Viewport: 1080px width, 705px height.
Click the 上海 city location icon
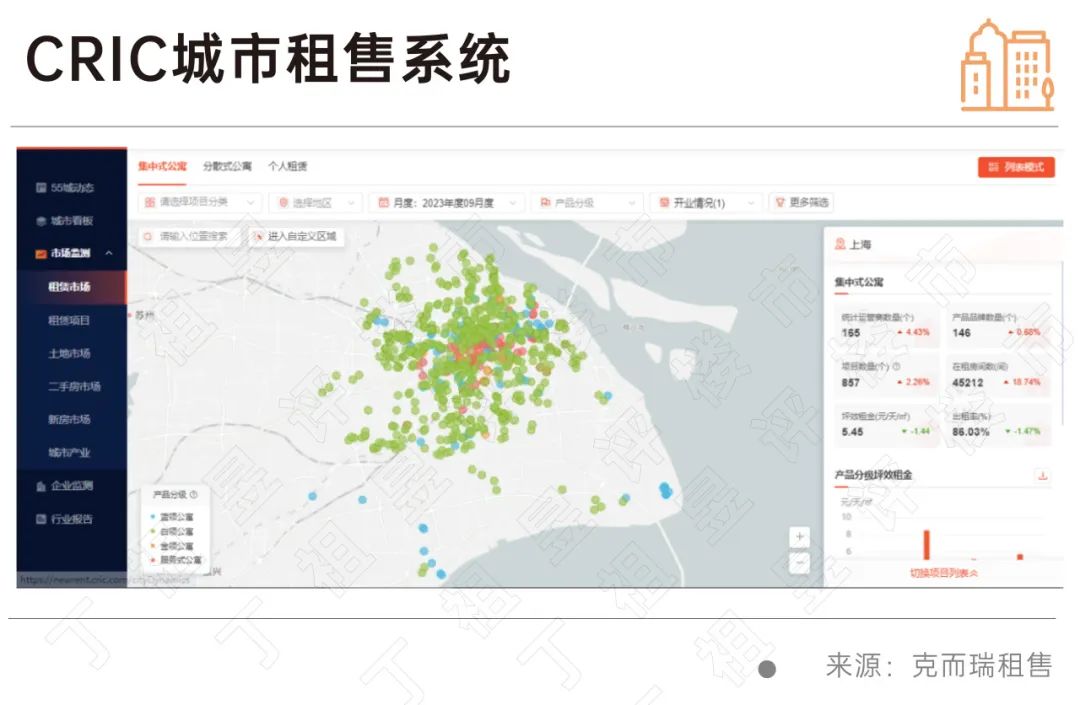840,244
